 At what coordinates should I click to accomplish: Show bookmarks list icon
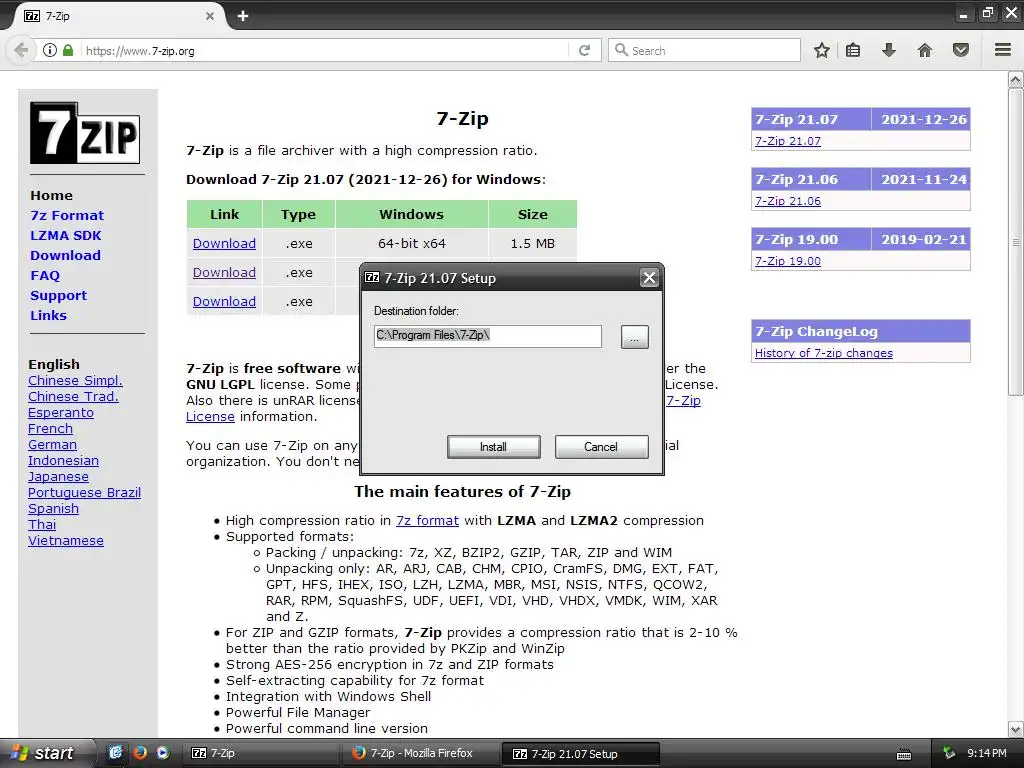853,50
